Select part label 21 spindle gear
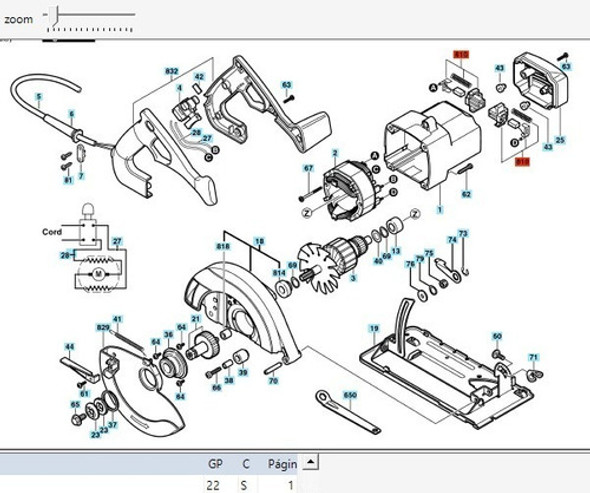The image size is (590, 493). click(195, 319)
